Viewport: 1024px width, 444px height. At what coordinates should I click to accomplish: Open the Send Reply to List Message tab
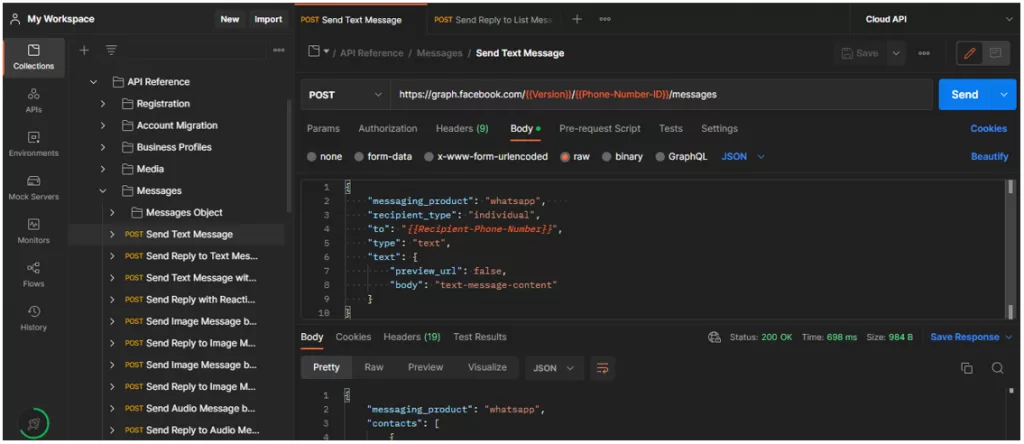494,20
